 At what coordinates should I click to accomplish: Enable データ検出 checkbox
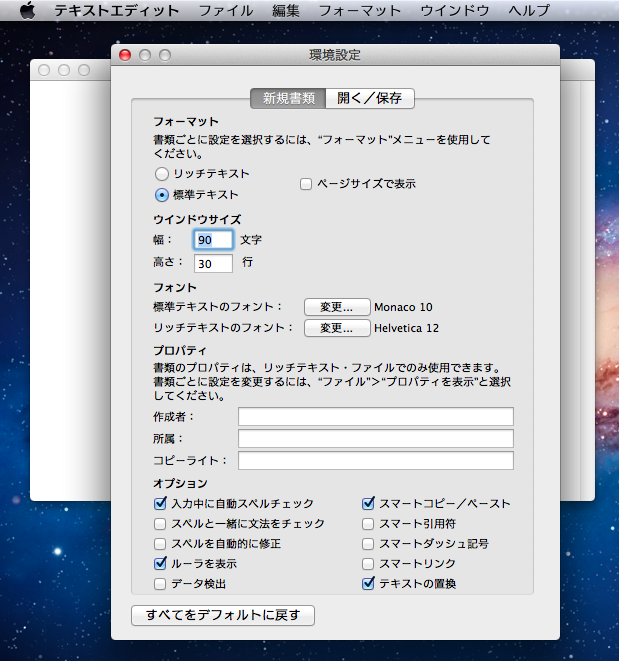(x=160, y=584)
